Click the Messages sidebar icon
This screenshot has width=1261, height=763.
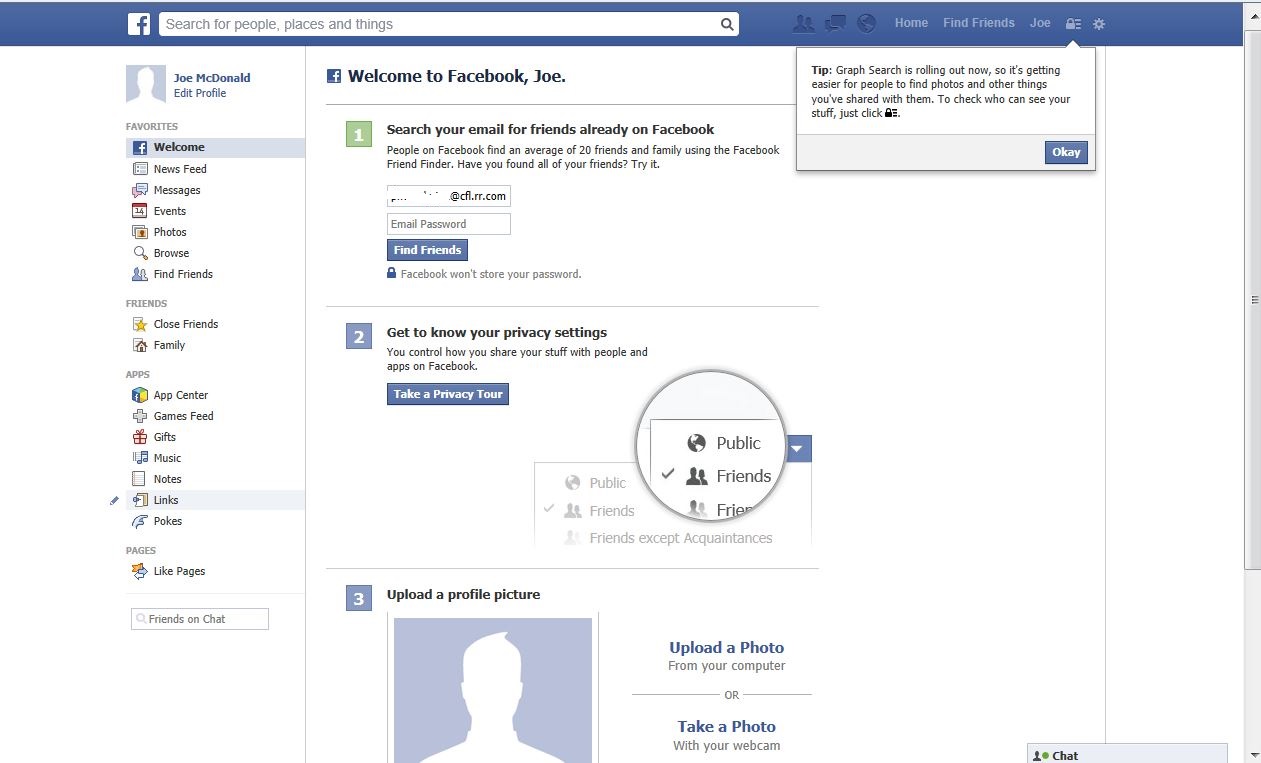coord(140,190)
